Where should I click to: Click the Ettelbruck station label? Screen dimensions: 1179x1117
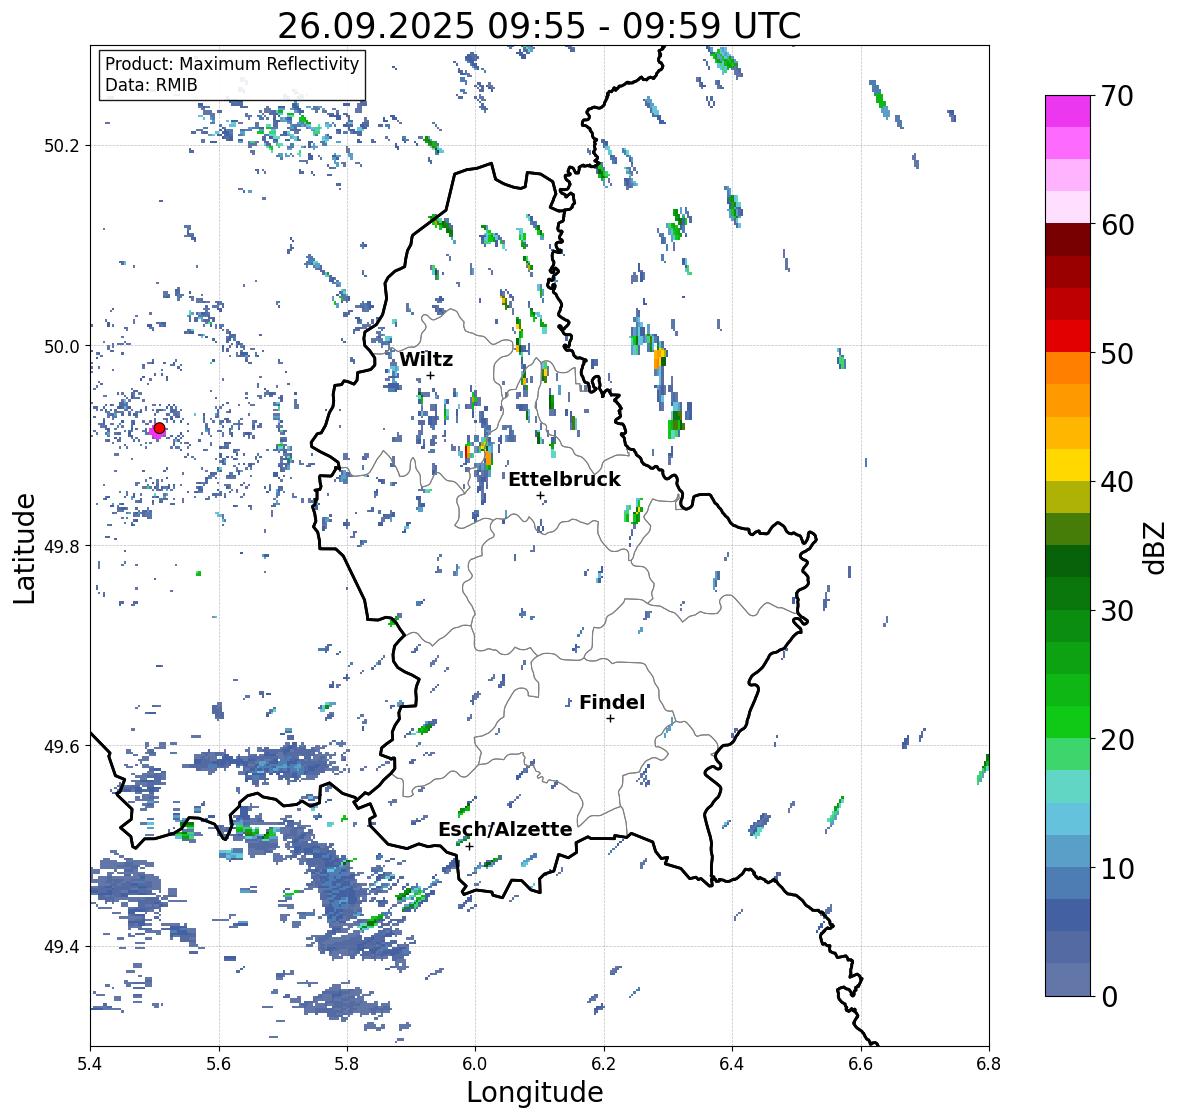565,480
